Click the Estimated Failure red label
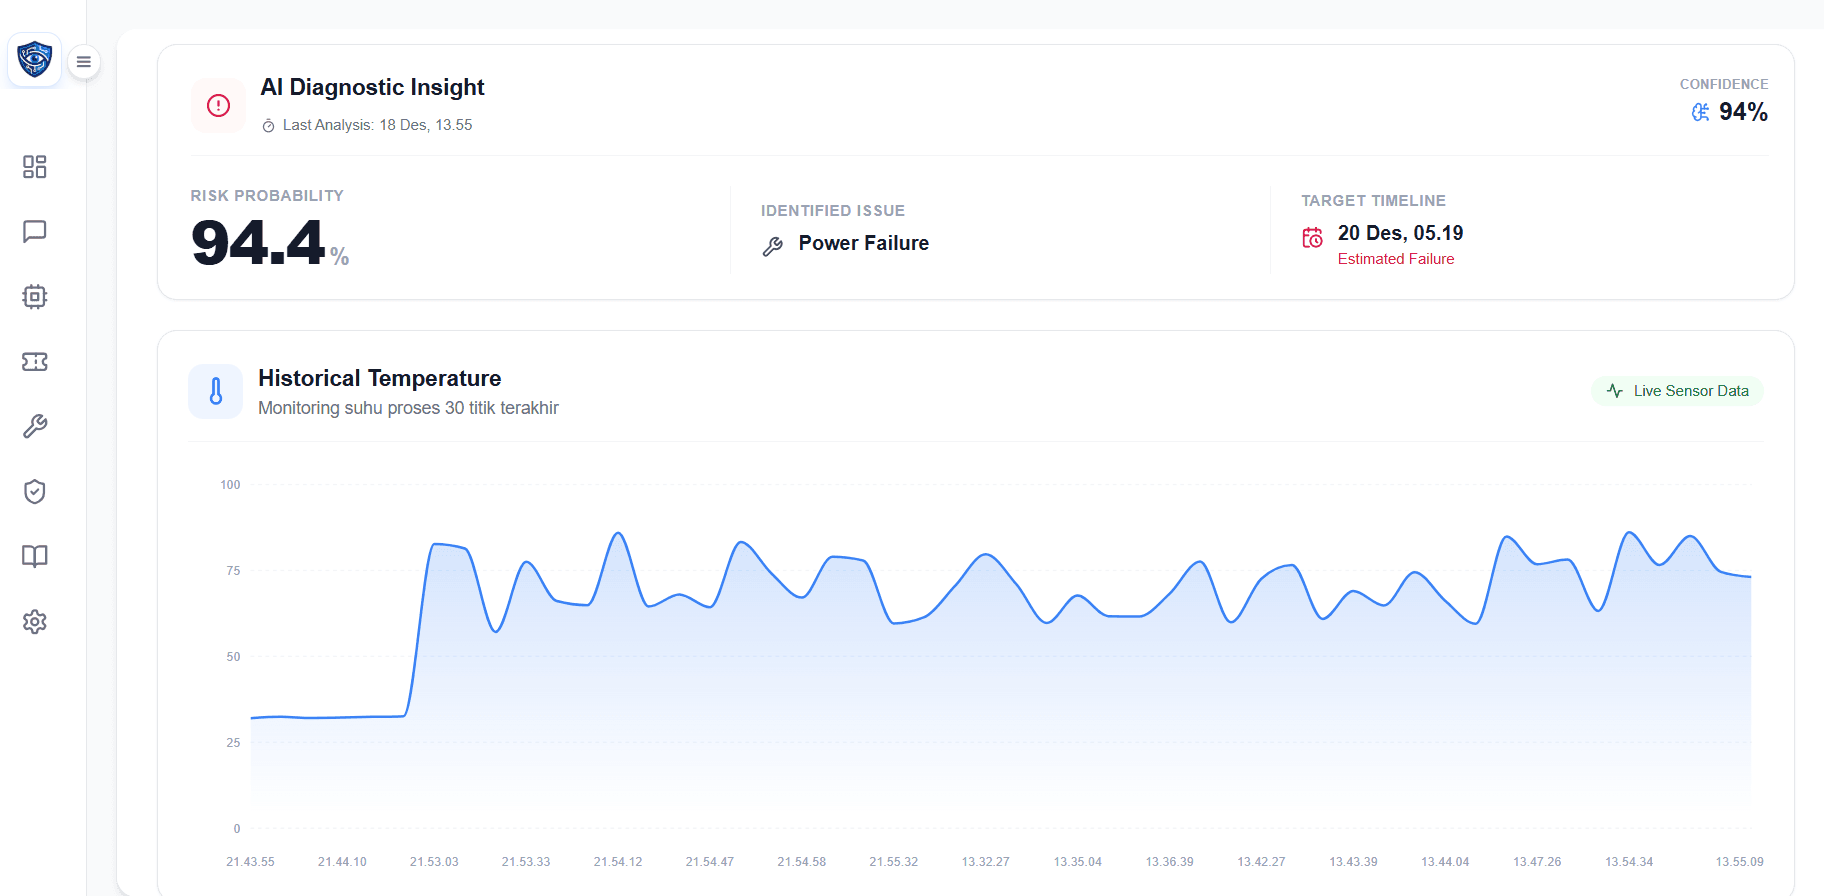This screenshot has height=896, width=1824. 1395,259
